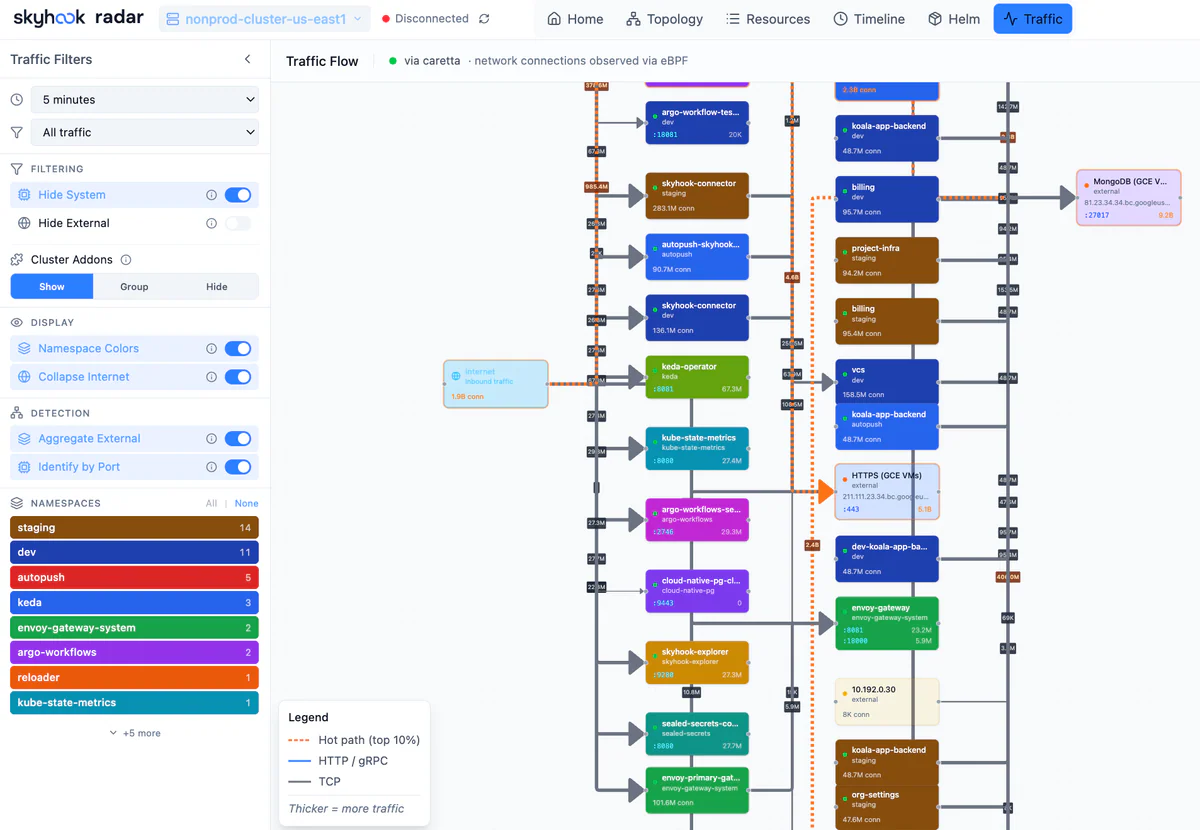Open the nonprod-cluster-us-east1 cluster selector
The width and height of the screenshot is (1200, 830).
tap(264, 19)
